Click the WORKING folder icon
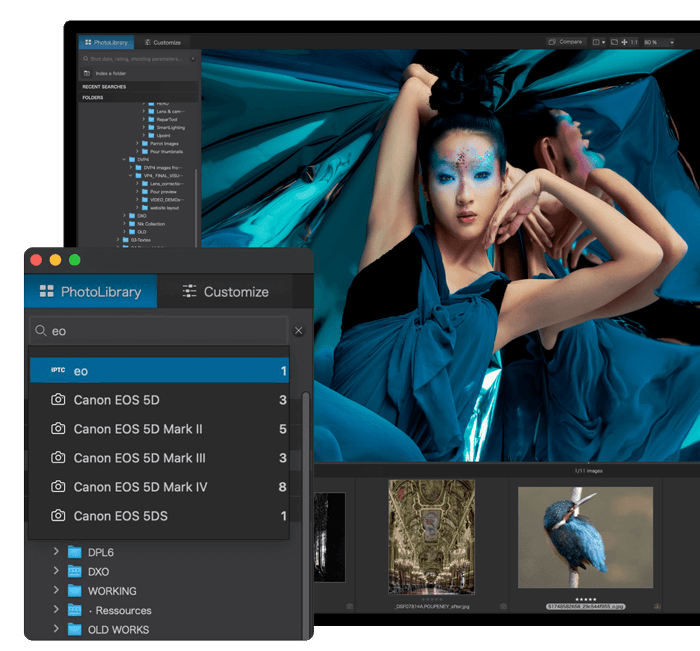 tap(75, 591)
